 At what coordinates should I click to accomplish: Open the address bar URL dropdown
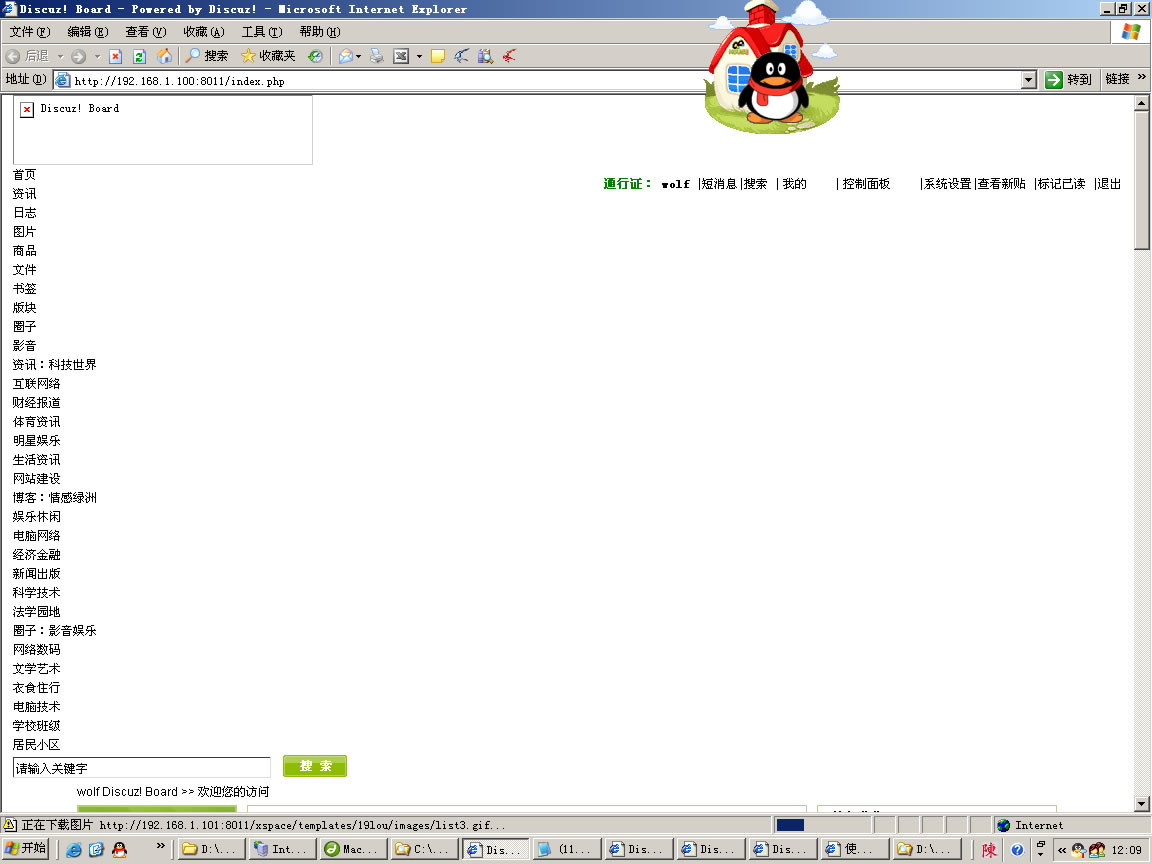click(1029, 80)
